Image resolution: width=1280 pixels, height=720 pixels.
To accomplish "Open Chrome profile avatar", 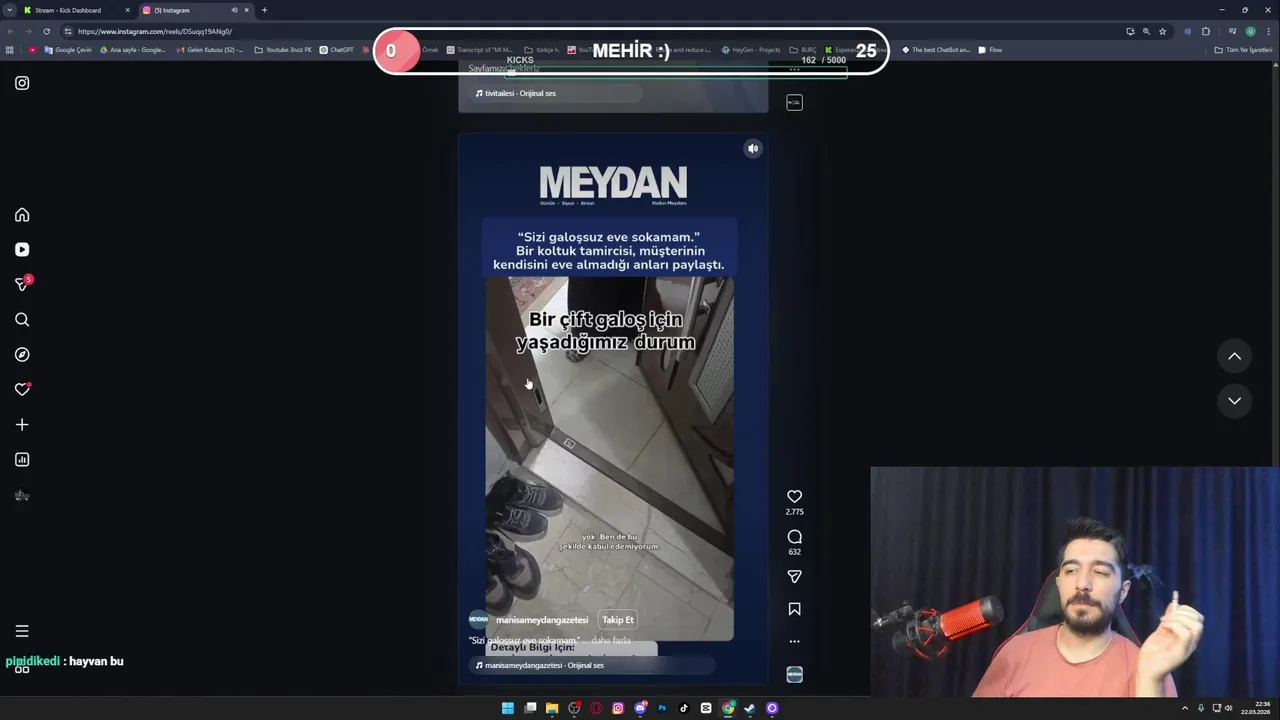I will click(x=1250, y=31).
